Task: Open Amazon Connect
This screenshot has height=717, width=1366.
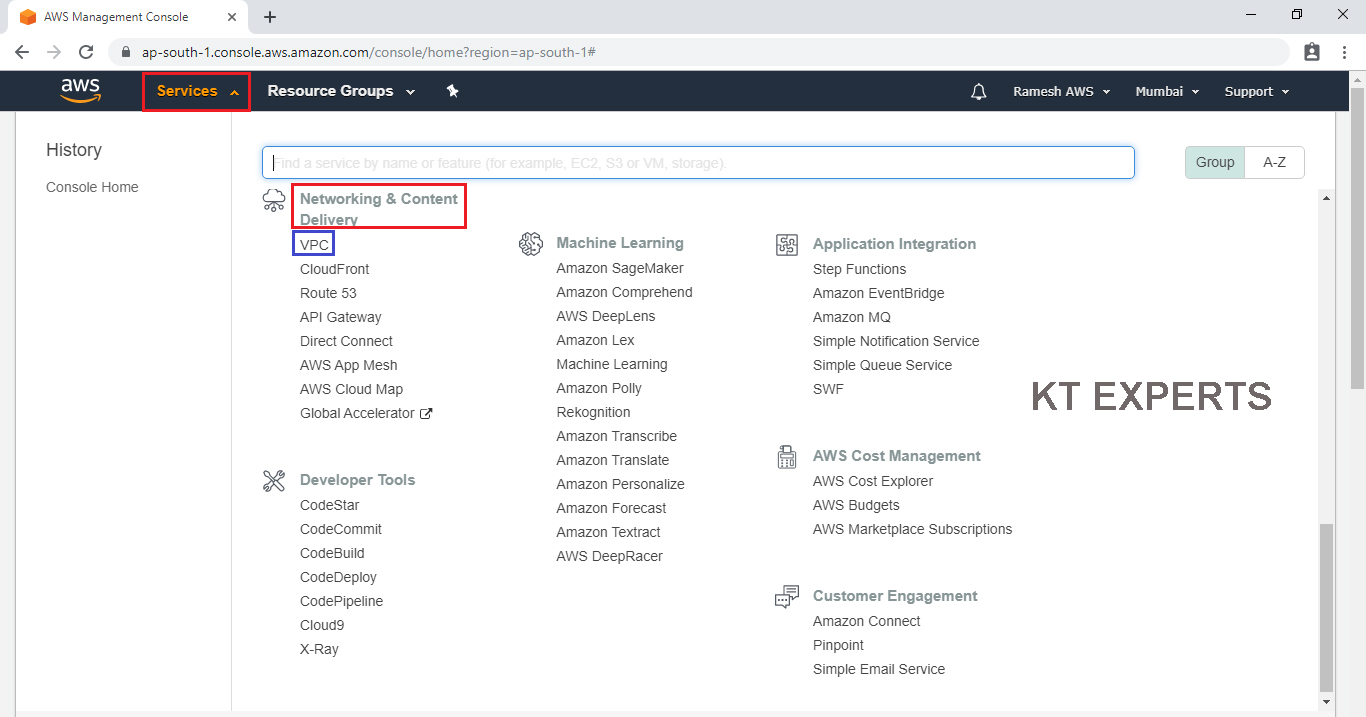Action: click(x=866, y=621)
